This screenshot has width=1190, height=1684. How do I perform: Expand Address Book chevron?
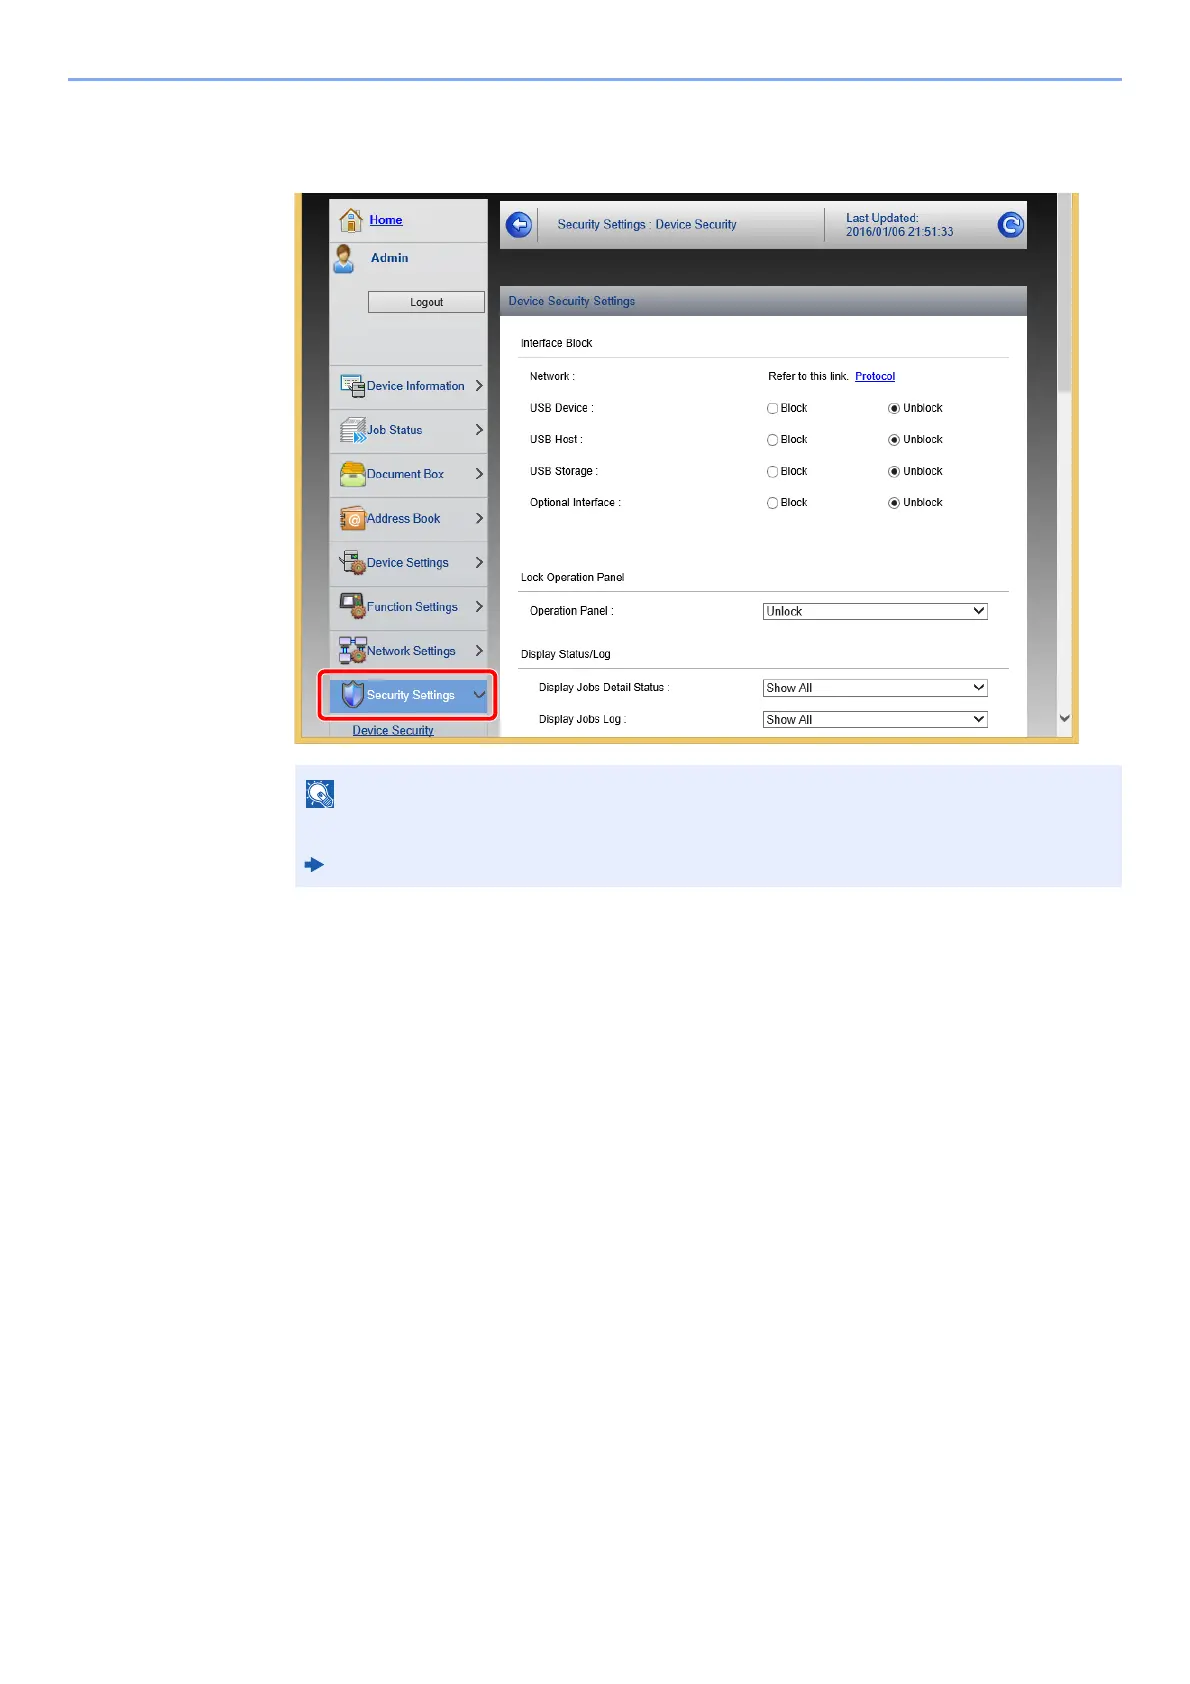click(479, 518)
